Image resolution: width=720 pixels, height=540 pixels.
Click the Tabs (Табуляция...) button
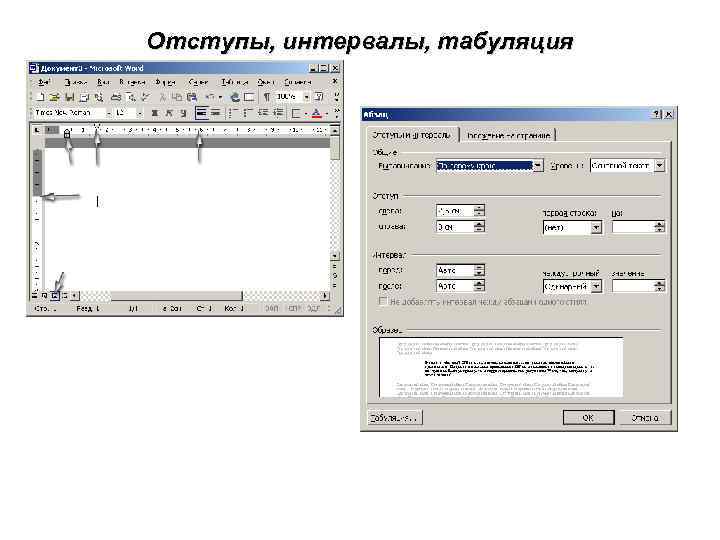point(395,418)
